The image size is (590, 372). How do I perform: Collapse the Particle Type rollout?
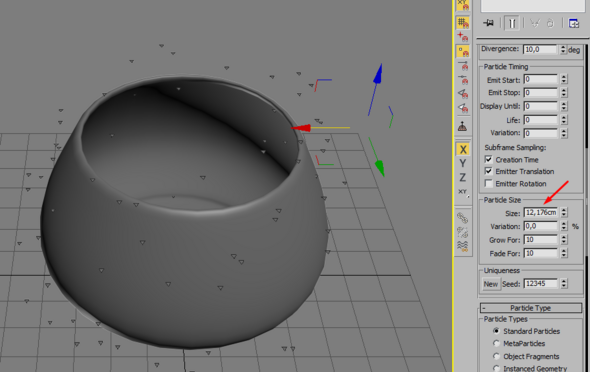(531, 308)
